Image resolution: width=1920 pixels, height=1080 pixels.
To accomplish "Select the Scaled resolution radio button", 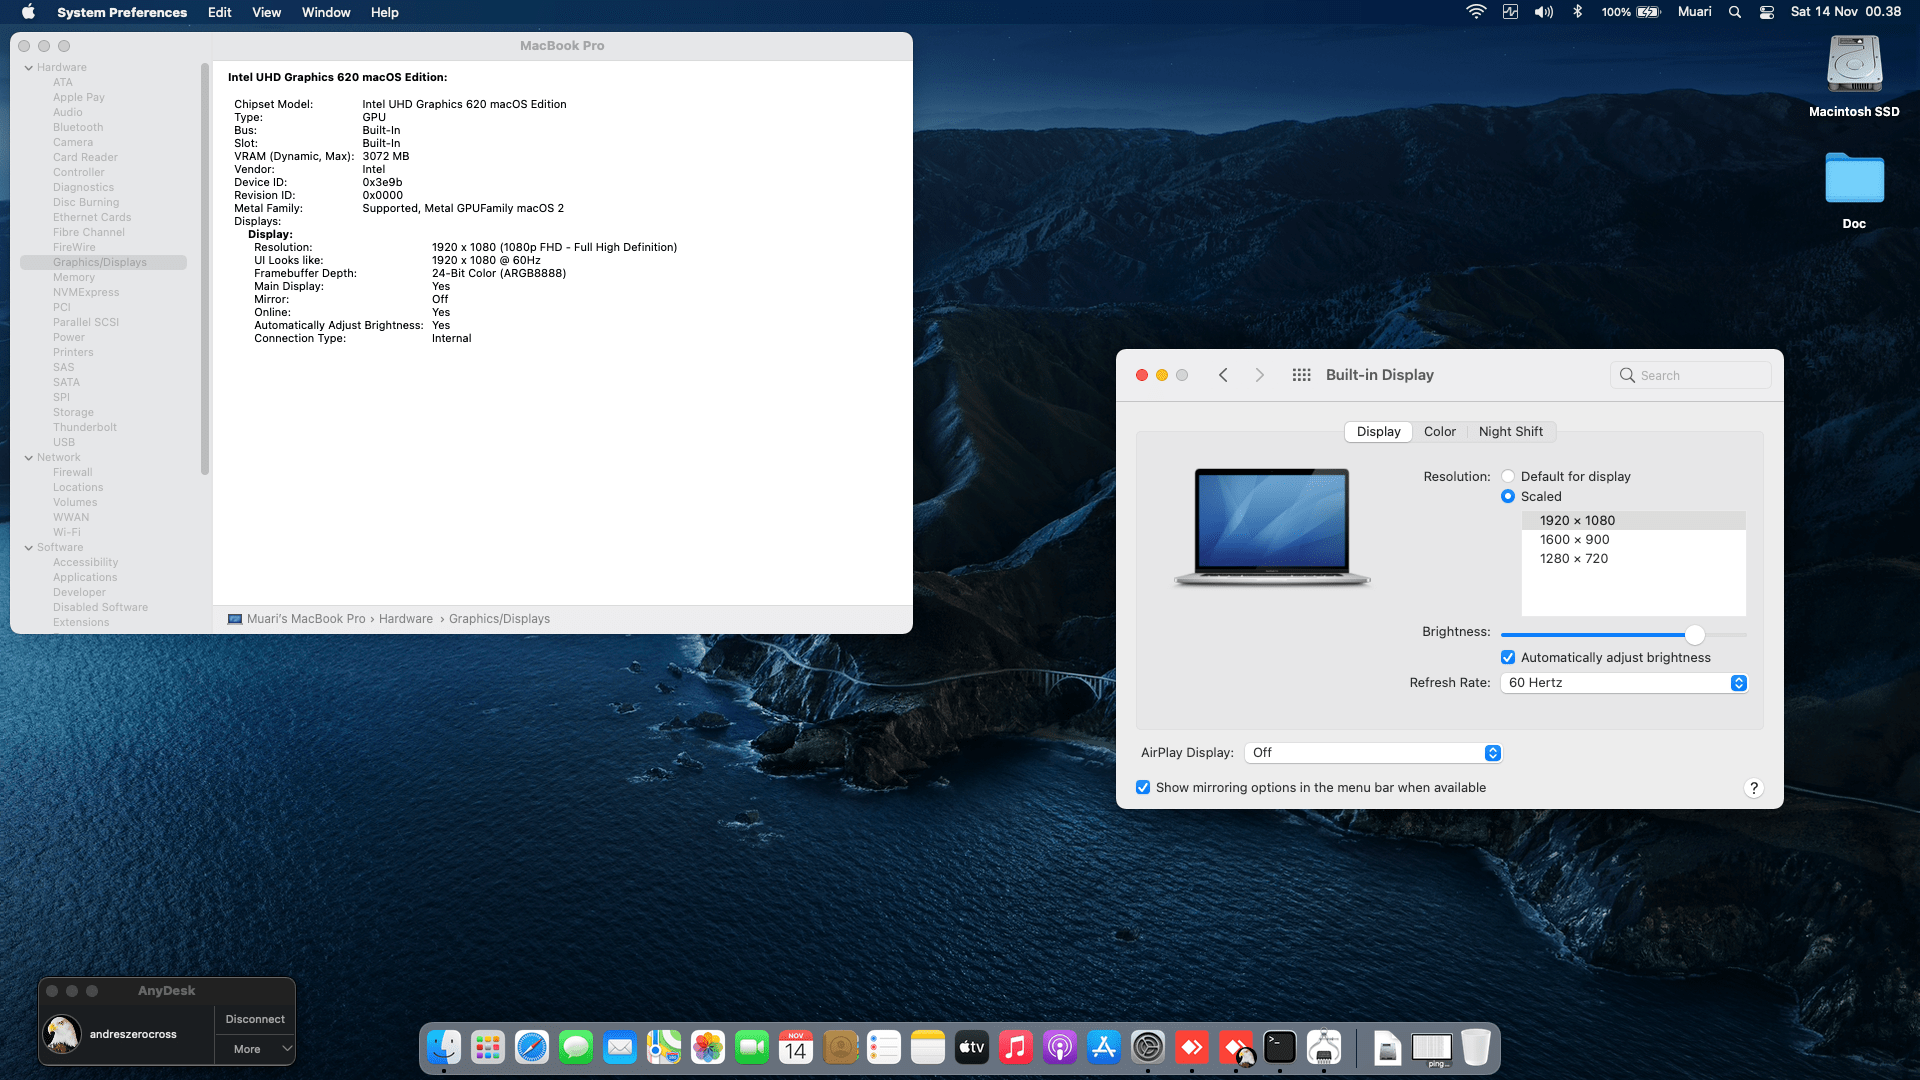I will click(1508, 496).
